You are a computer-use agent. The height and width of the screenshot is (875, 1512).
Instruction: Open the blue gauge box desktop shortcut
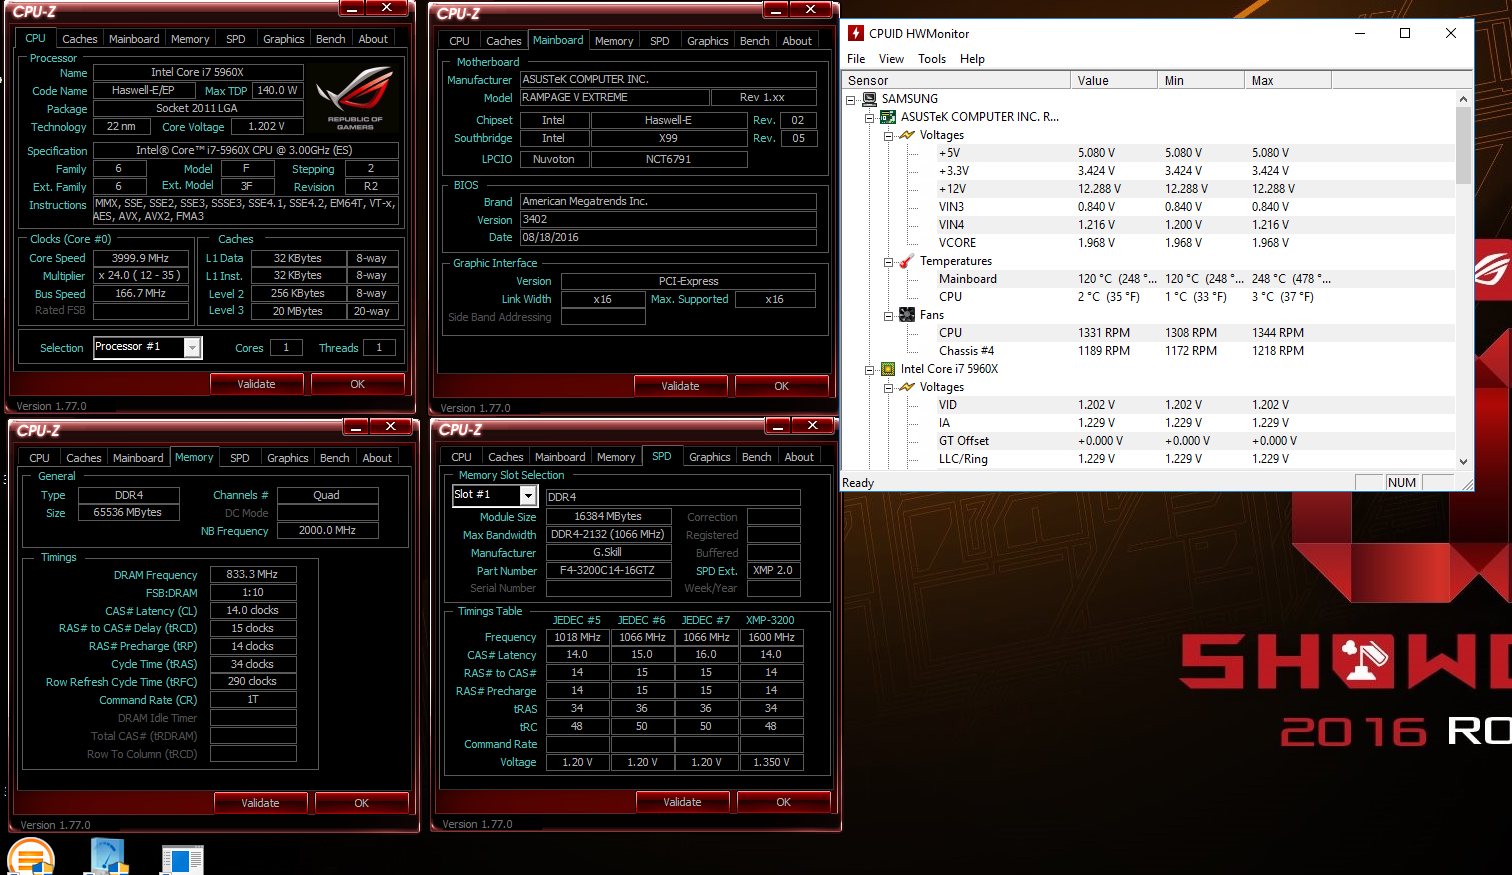pos(107,857)
